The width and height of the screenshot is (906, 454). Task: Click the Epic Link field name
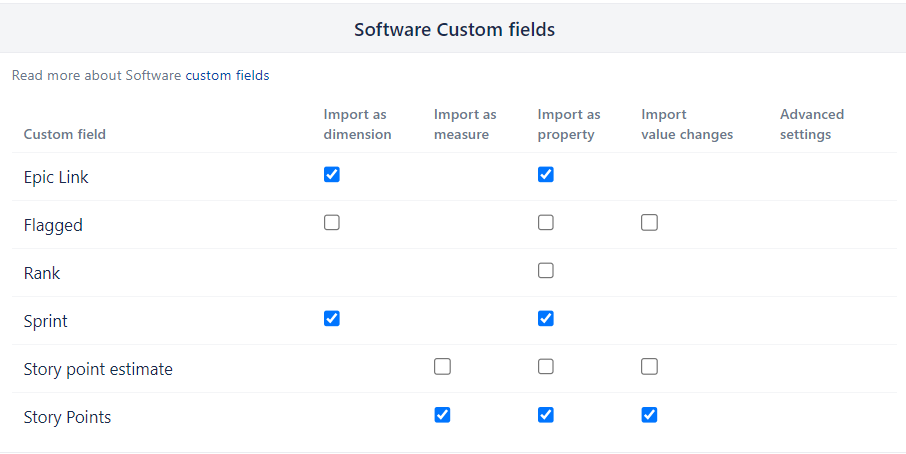click(x=56, y=177)
